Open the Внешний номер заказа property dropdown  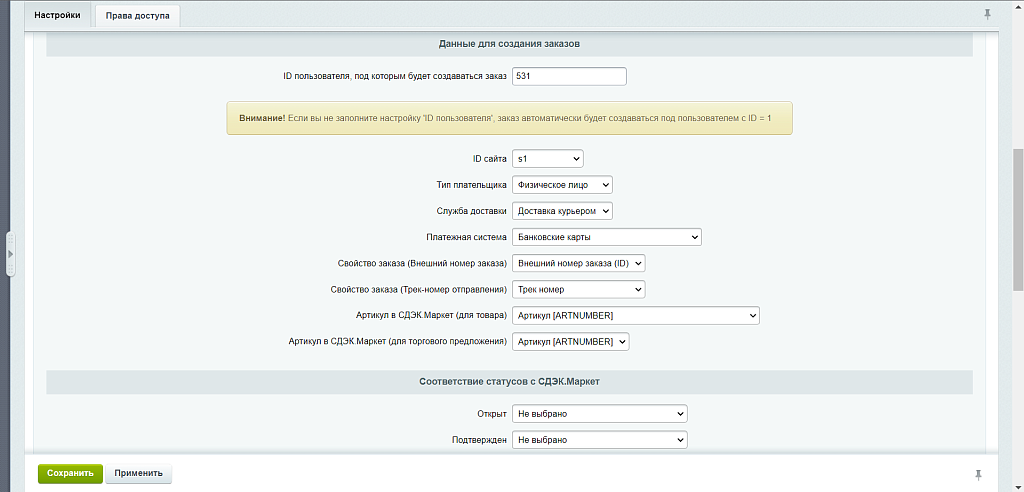pos(578,263)
